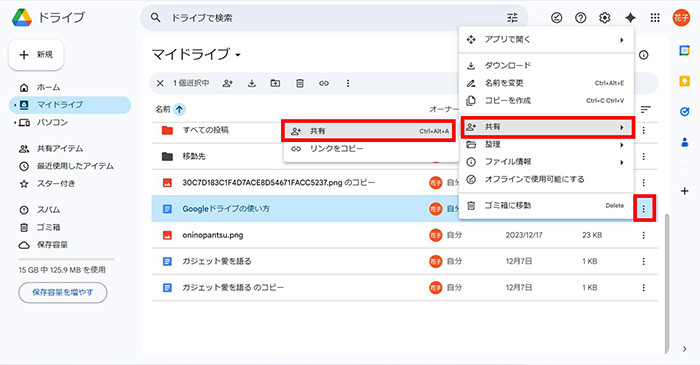Screen dimensions: 700x365
Task: Open 共有アイテム in sidebar
Action: [x=60, y=149]
